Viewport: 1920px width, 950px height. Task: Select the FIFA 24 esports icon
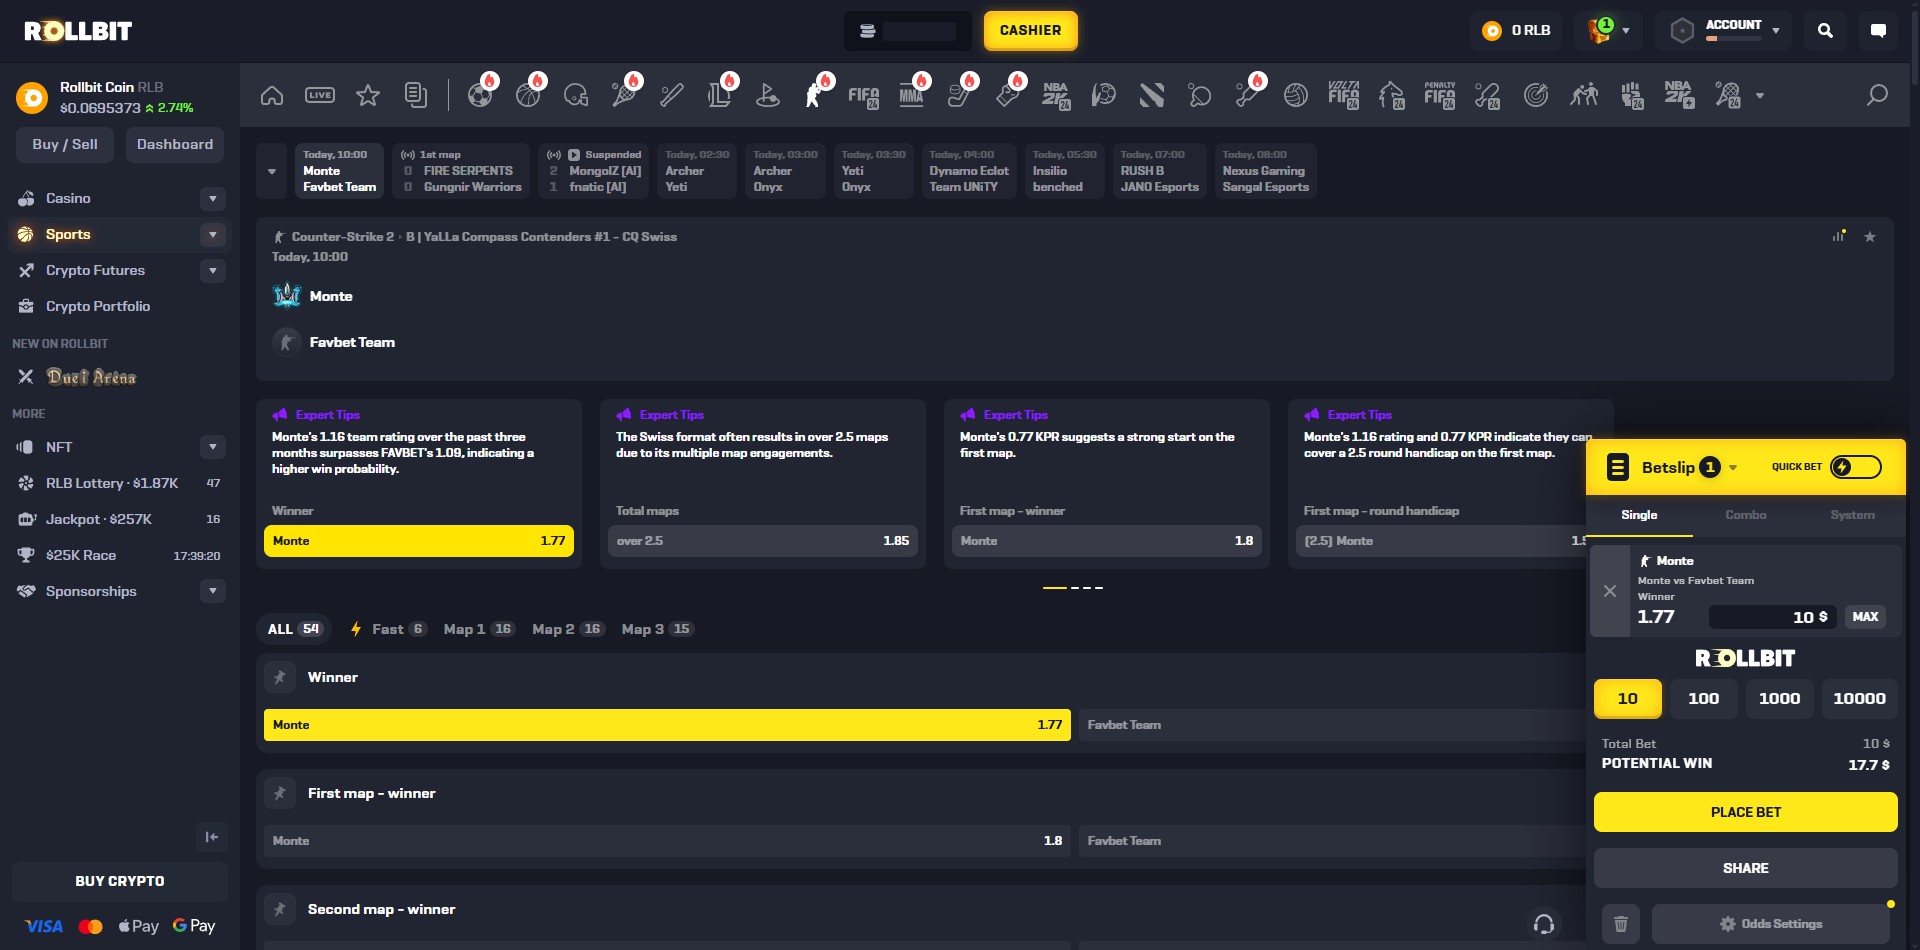pos(864,95)
